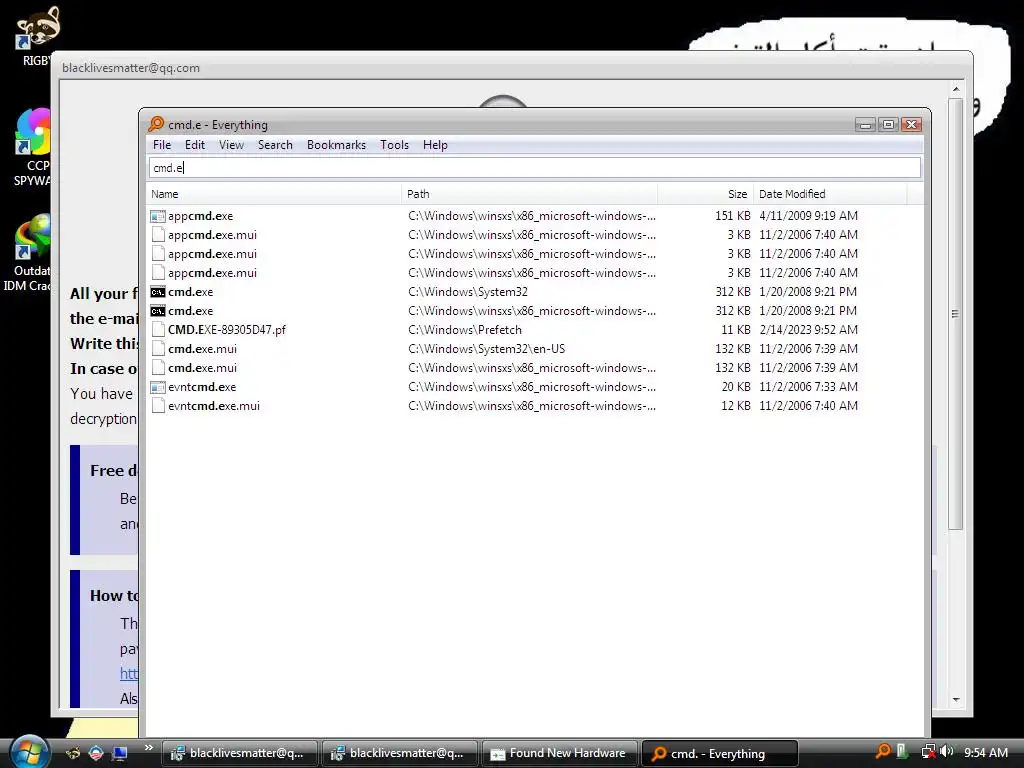1024x768 pixels.
Task: Open the Bookmarks menu
Action: pos(336,145)
